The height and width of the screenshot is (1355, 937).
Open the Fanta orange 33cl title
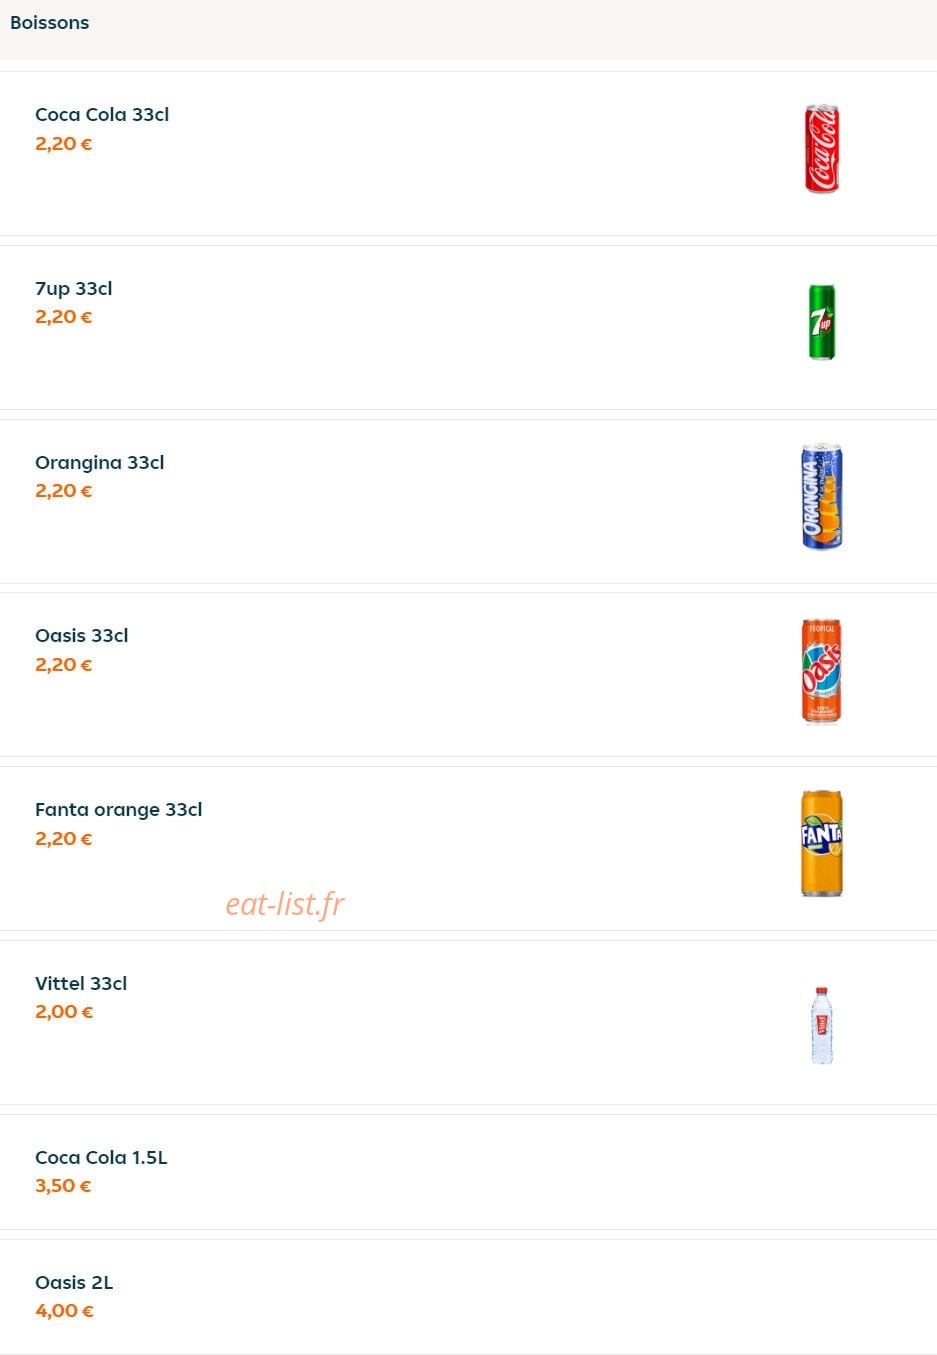point(118,810)
